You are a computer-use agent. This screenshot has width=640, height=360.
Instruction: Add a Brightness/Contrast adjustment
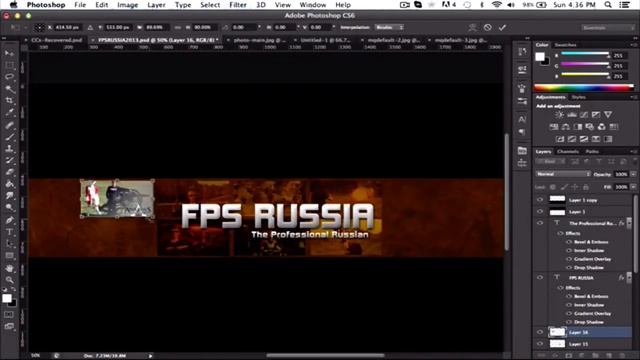pyautogui.click(x=560, y=115)
